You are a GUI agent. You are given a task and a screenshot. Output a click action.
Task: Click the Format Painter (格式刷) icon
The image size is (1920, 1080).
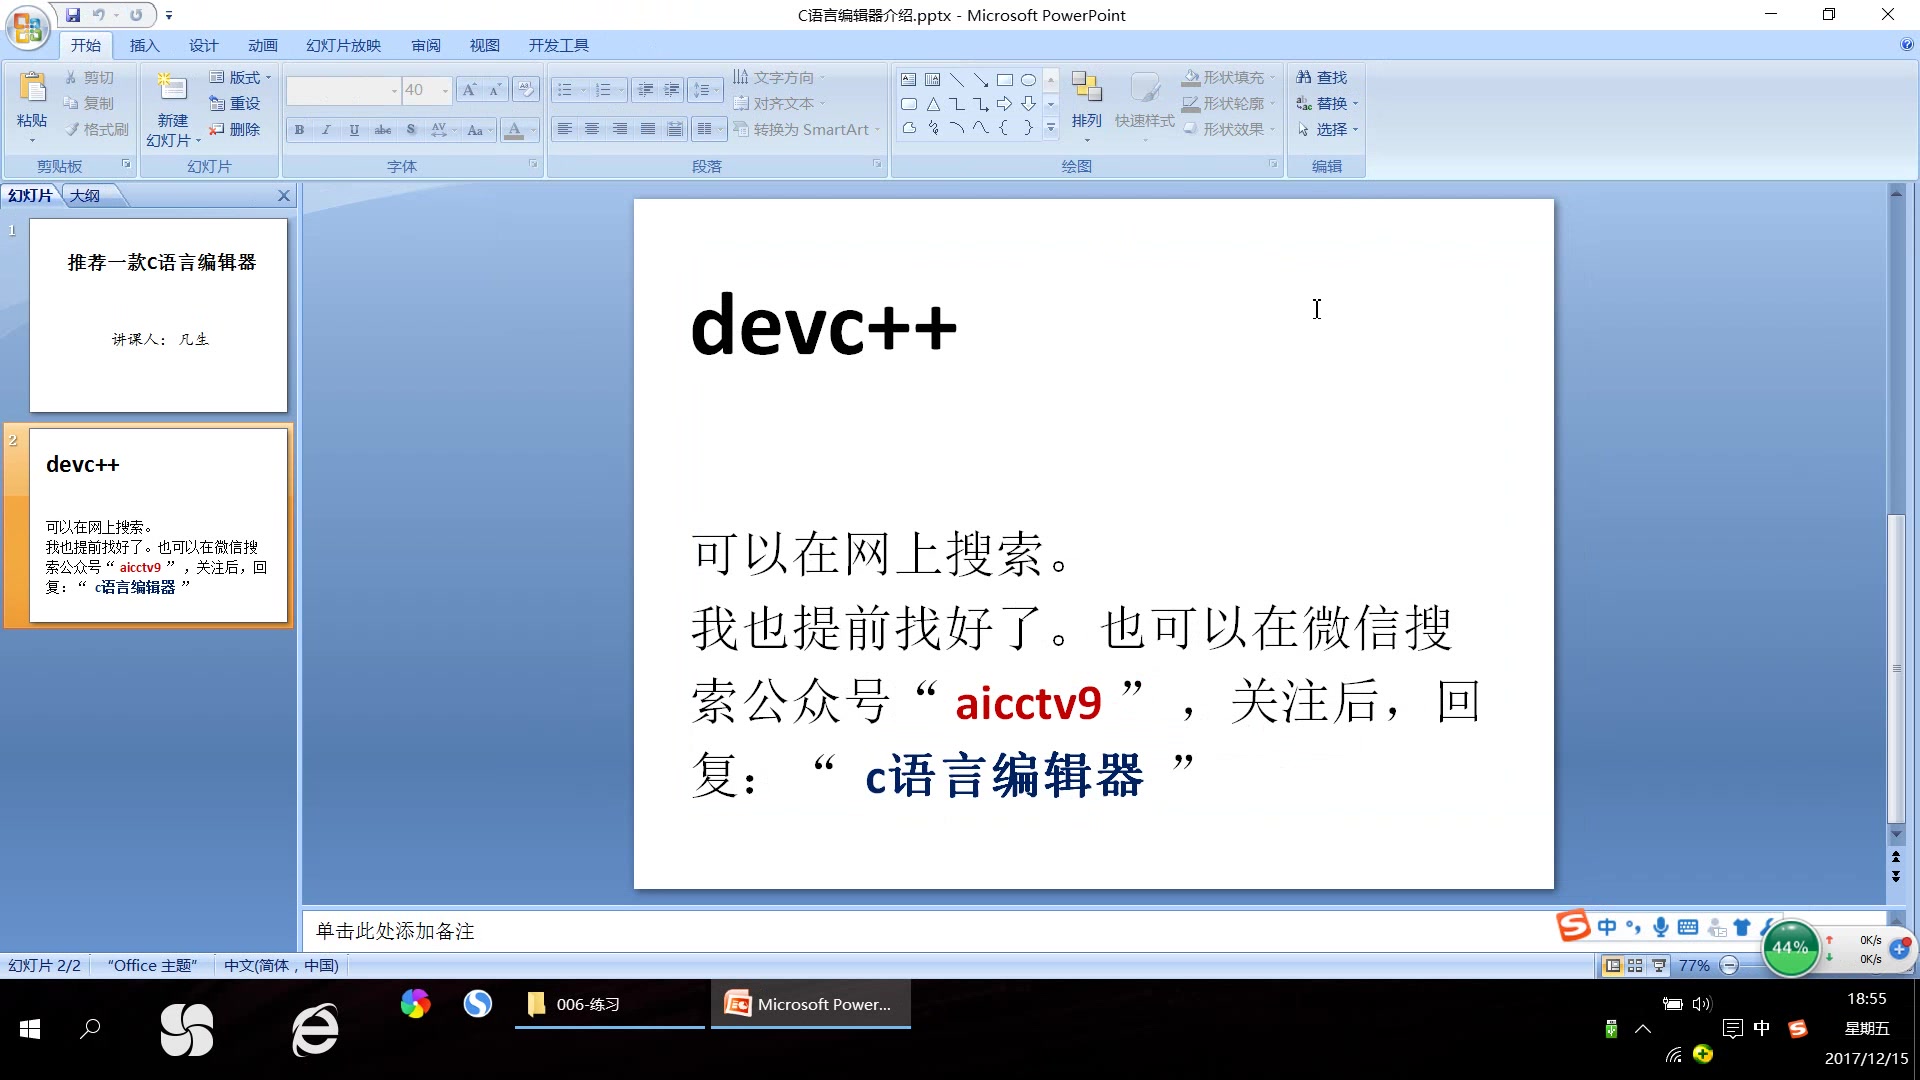[x=95, y=128]
